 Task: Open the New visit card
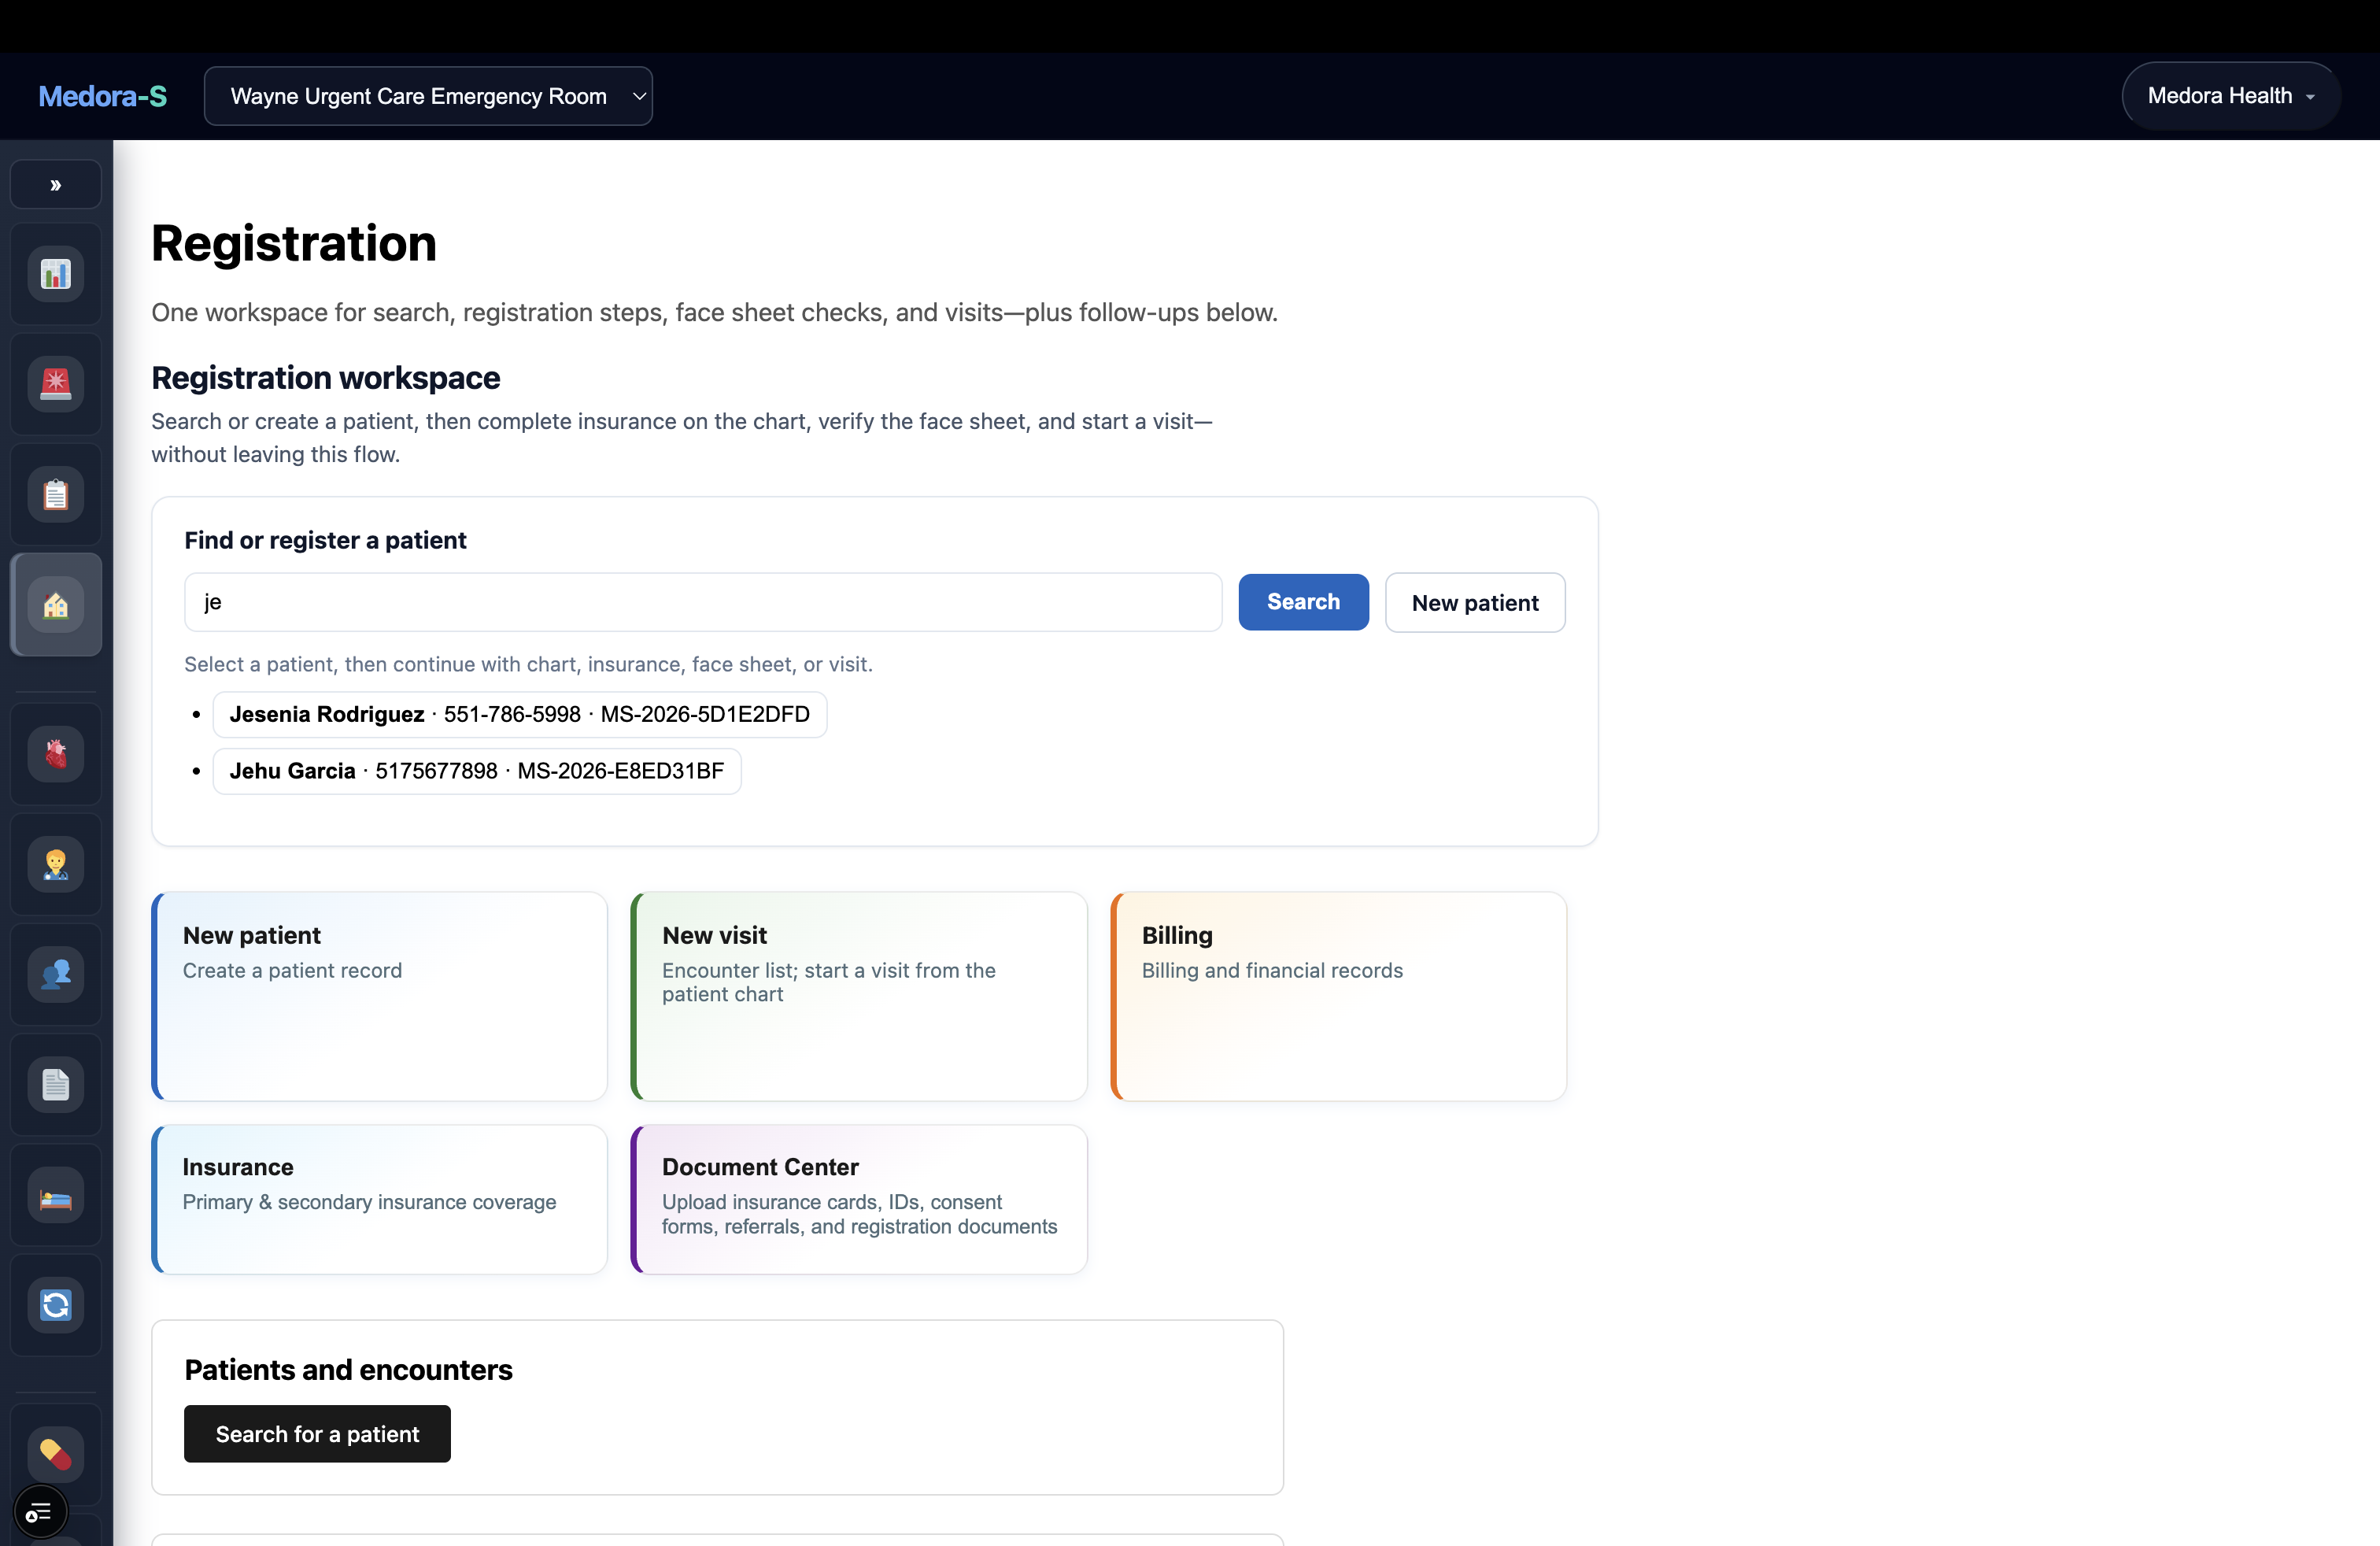tap(859, 996)
